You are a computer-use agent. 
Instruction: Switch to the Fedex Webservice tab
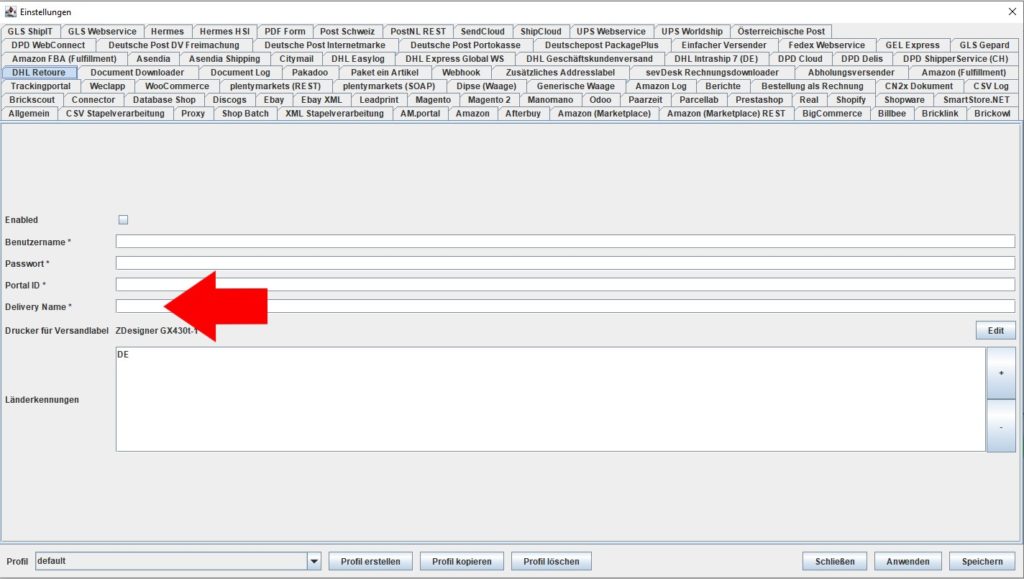[x=826, y=45]
